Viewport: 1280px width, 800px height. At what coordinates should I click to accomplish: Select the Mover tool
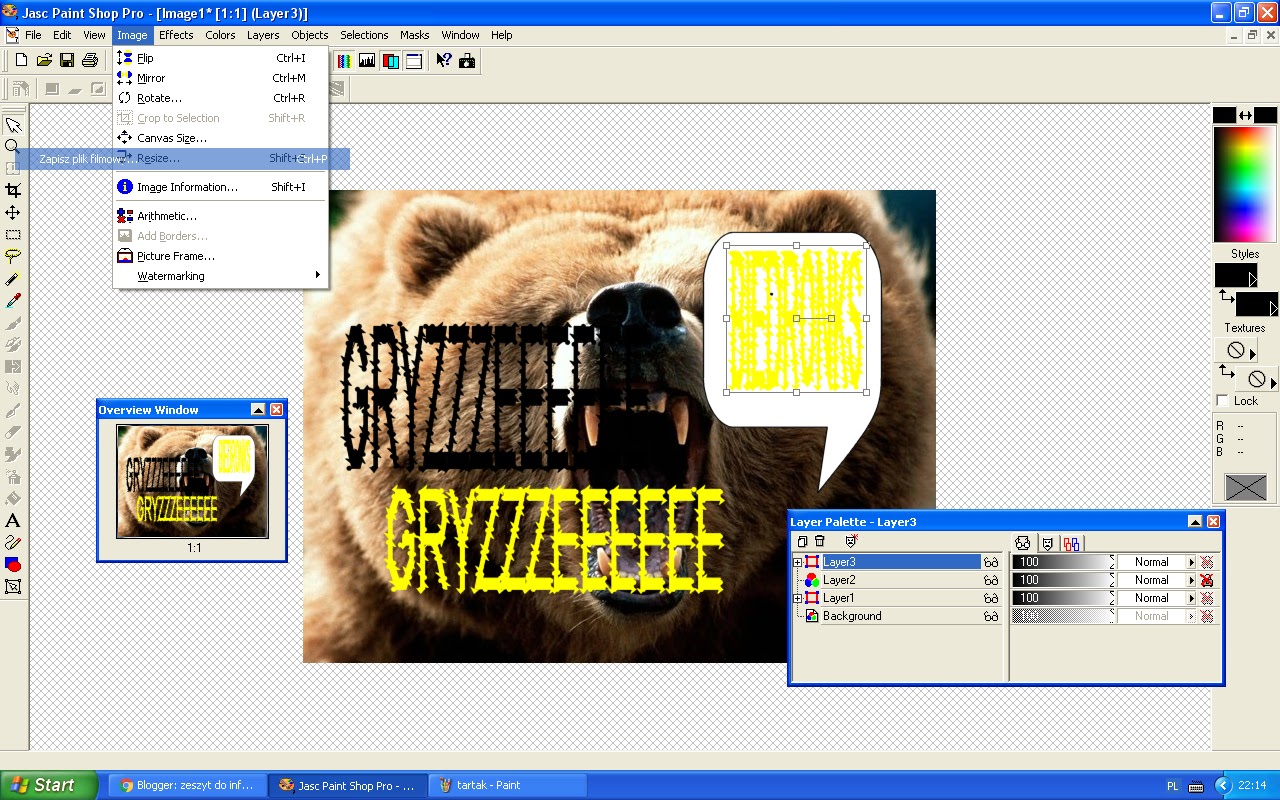(x=13, y=211)
